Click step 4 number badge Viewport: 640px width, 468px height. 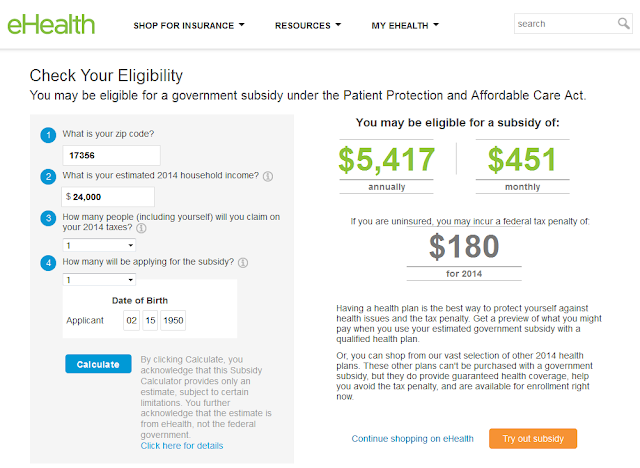[48, 263]
